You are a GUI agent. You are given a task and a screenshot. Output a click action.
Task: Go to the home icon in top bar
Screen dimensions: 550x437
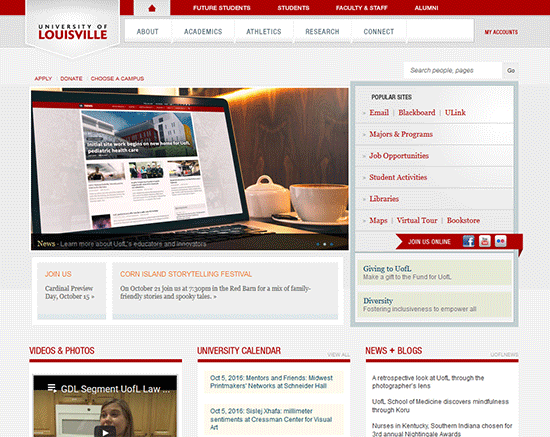(152, 8)
